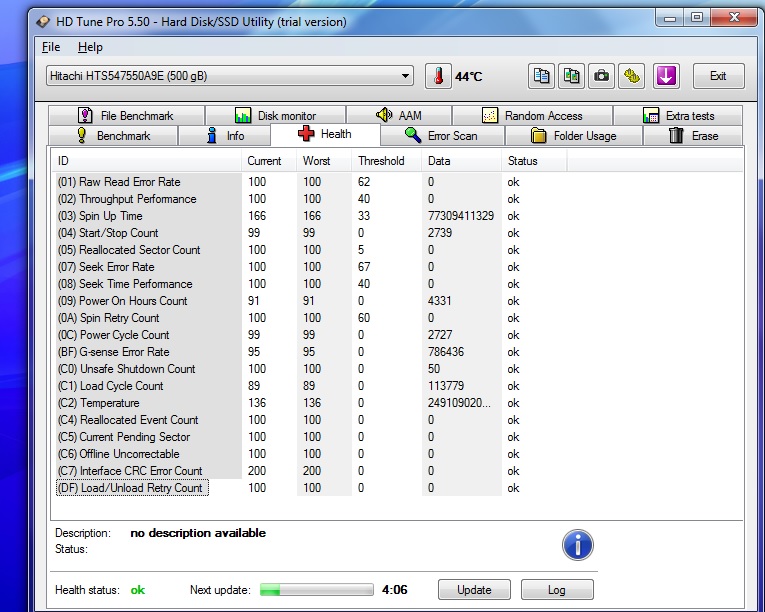This screenshot has width=765, height=612.
Task: Switch to the AAM tab
Action: coord(399,116)
